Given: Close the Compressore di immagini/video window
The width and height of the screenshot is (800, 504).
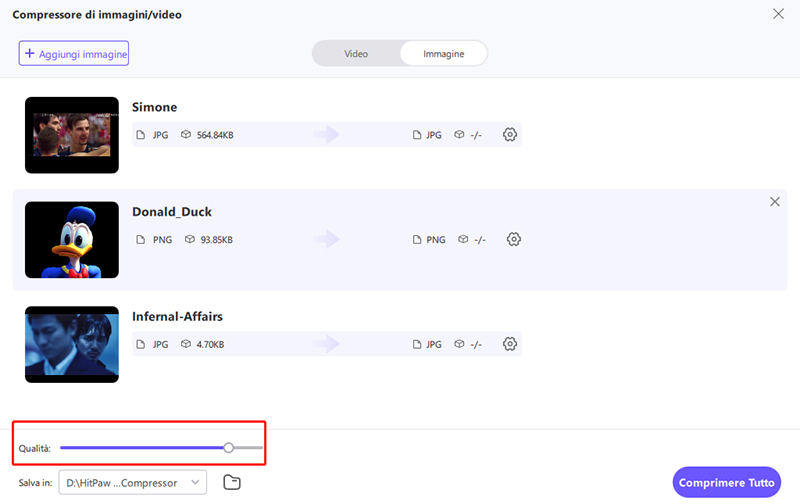Looking at the screenshot, I should (779, 14).
